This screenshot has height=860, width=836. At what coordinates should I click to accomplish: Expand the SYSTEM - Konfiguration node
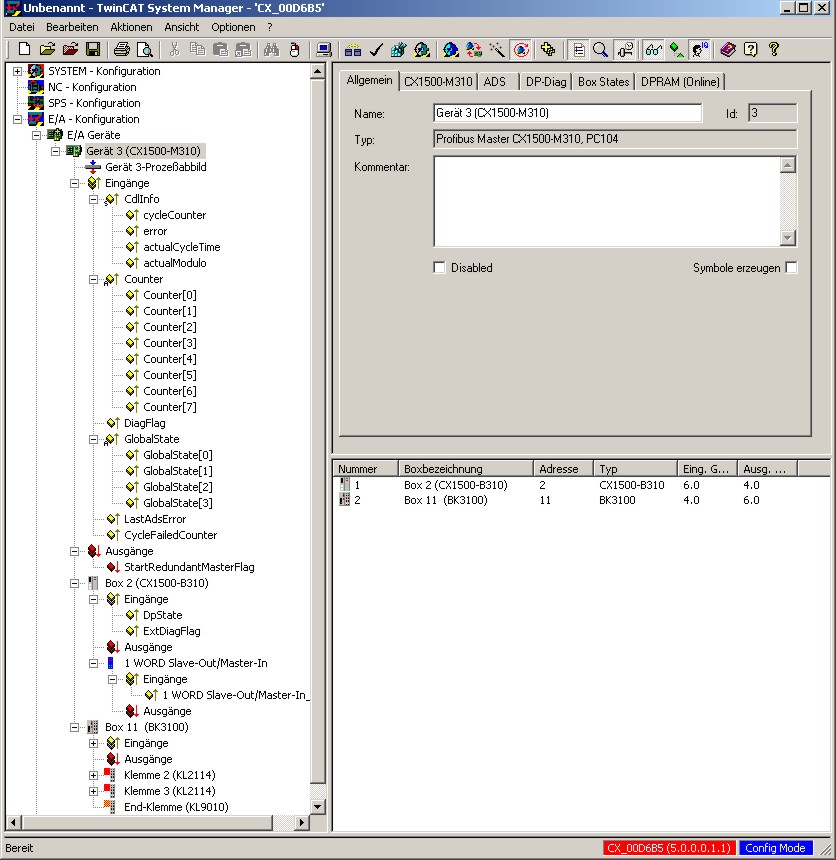(18, 71)
